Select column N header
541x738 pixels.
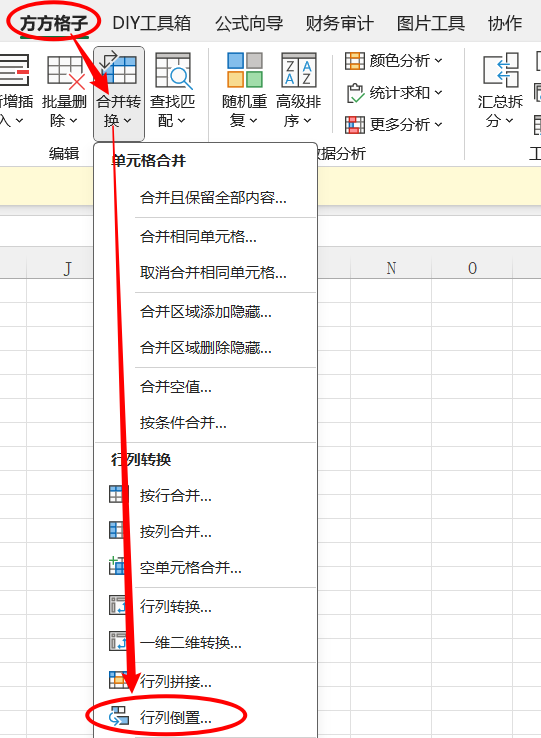pyautogui.click(x=391, y=268)
